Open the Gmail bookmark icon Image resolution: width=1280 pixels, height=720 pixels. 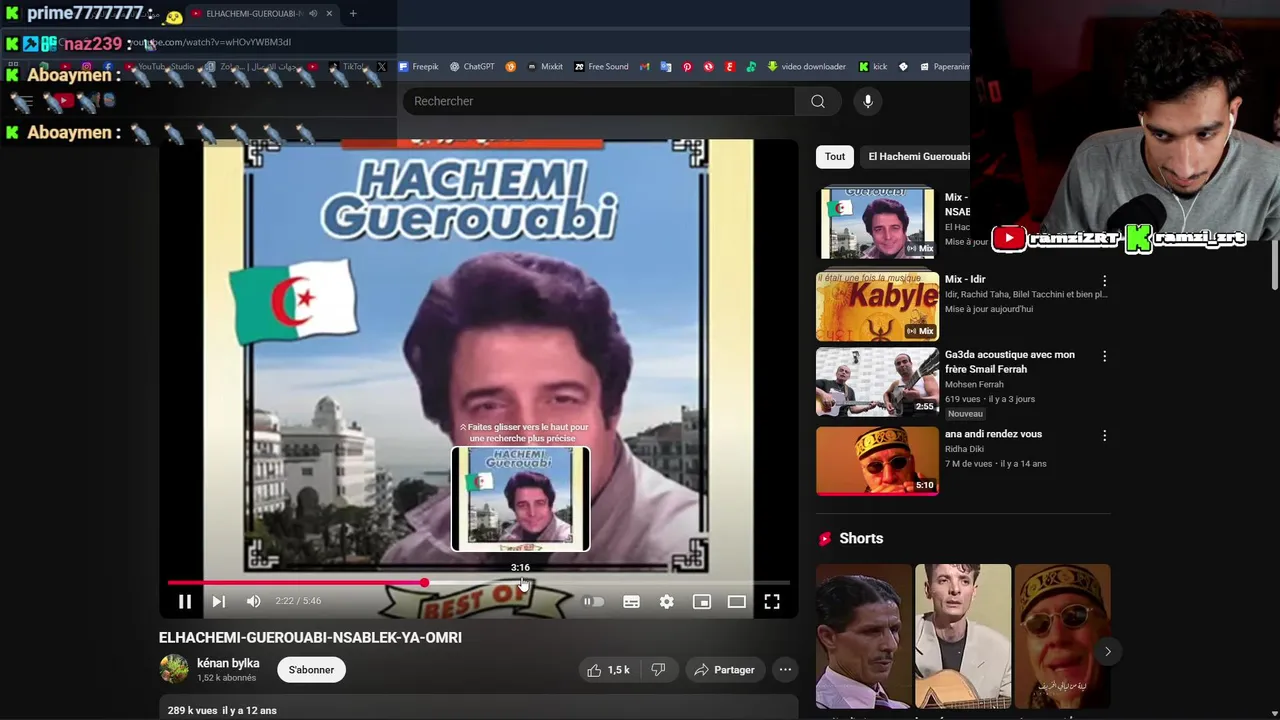point(645,67)
